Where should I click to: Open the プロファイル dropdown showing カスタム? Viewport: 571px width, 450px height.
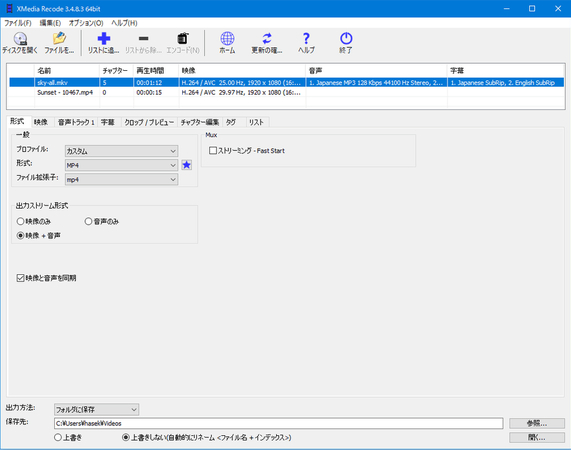pos(121,151)
